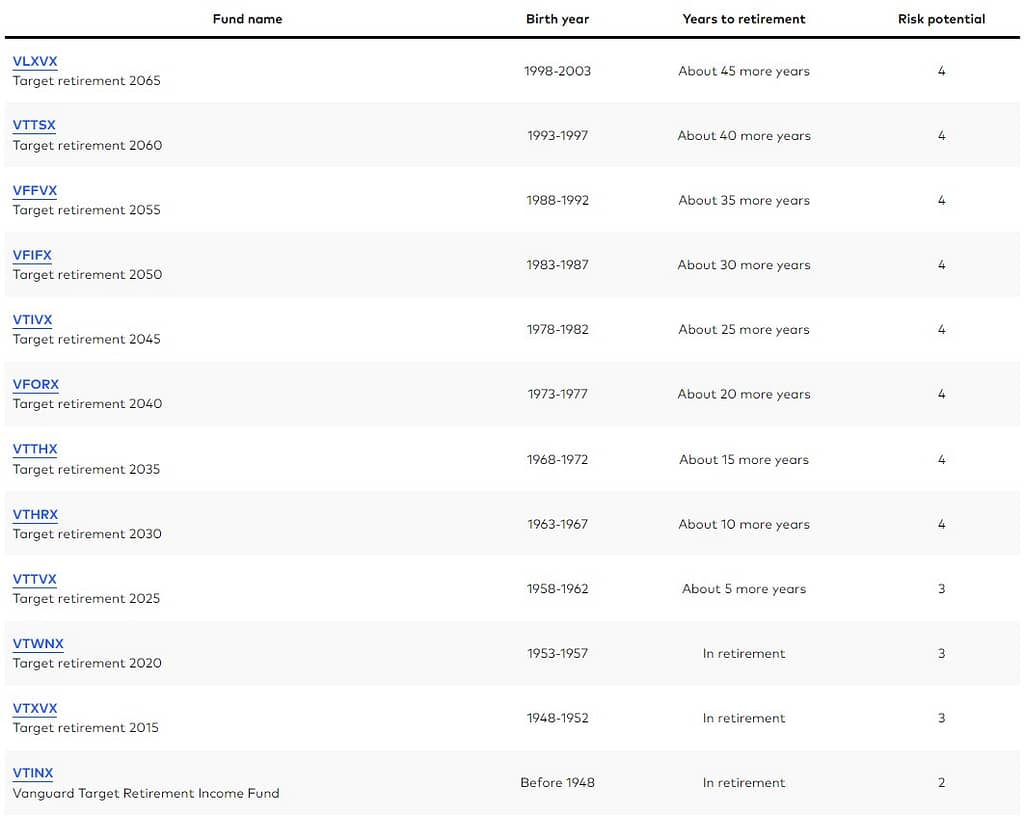This screenshot has height=821, width=1024.
Task: Open the VTINX income fund link
Action: tap(33, 773)
